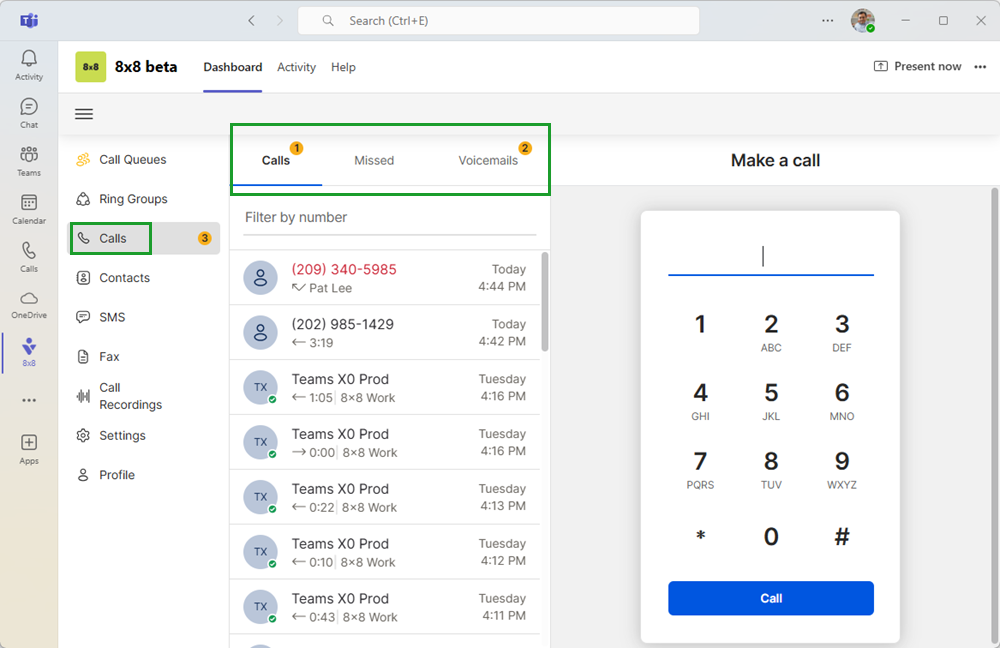Image resolution: width=1000 pixels, height=648 pixels.
Task: Open Fax in the 8x8 menu
Action: (x=109, y=357)
